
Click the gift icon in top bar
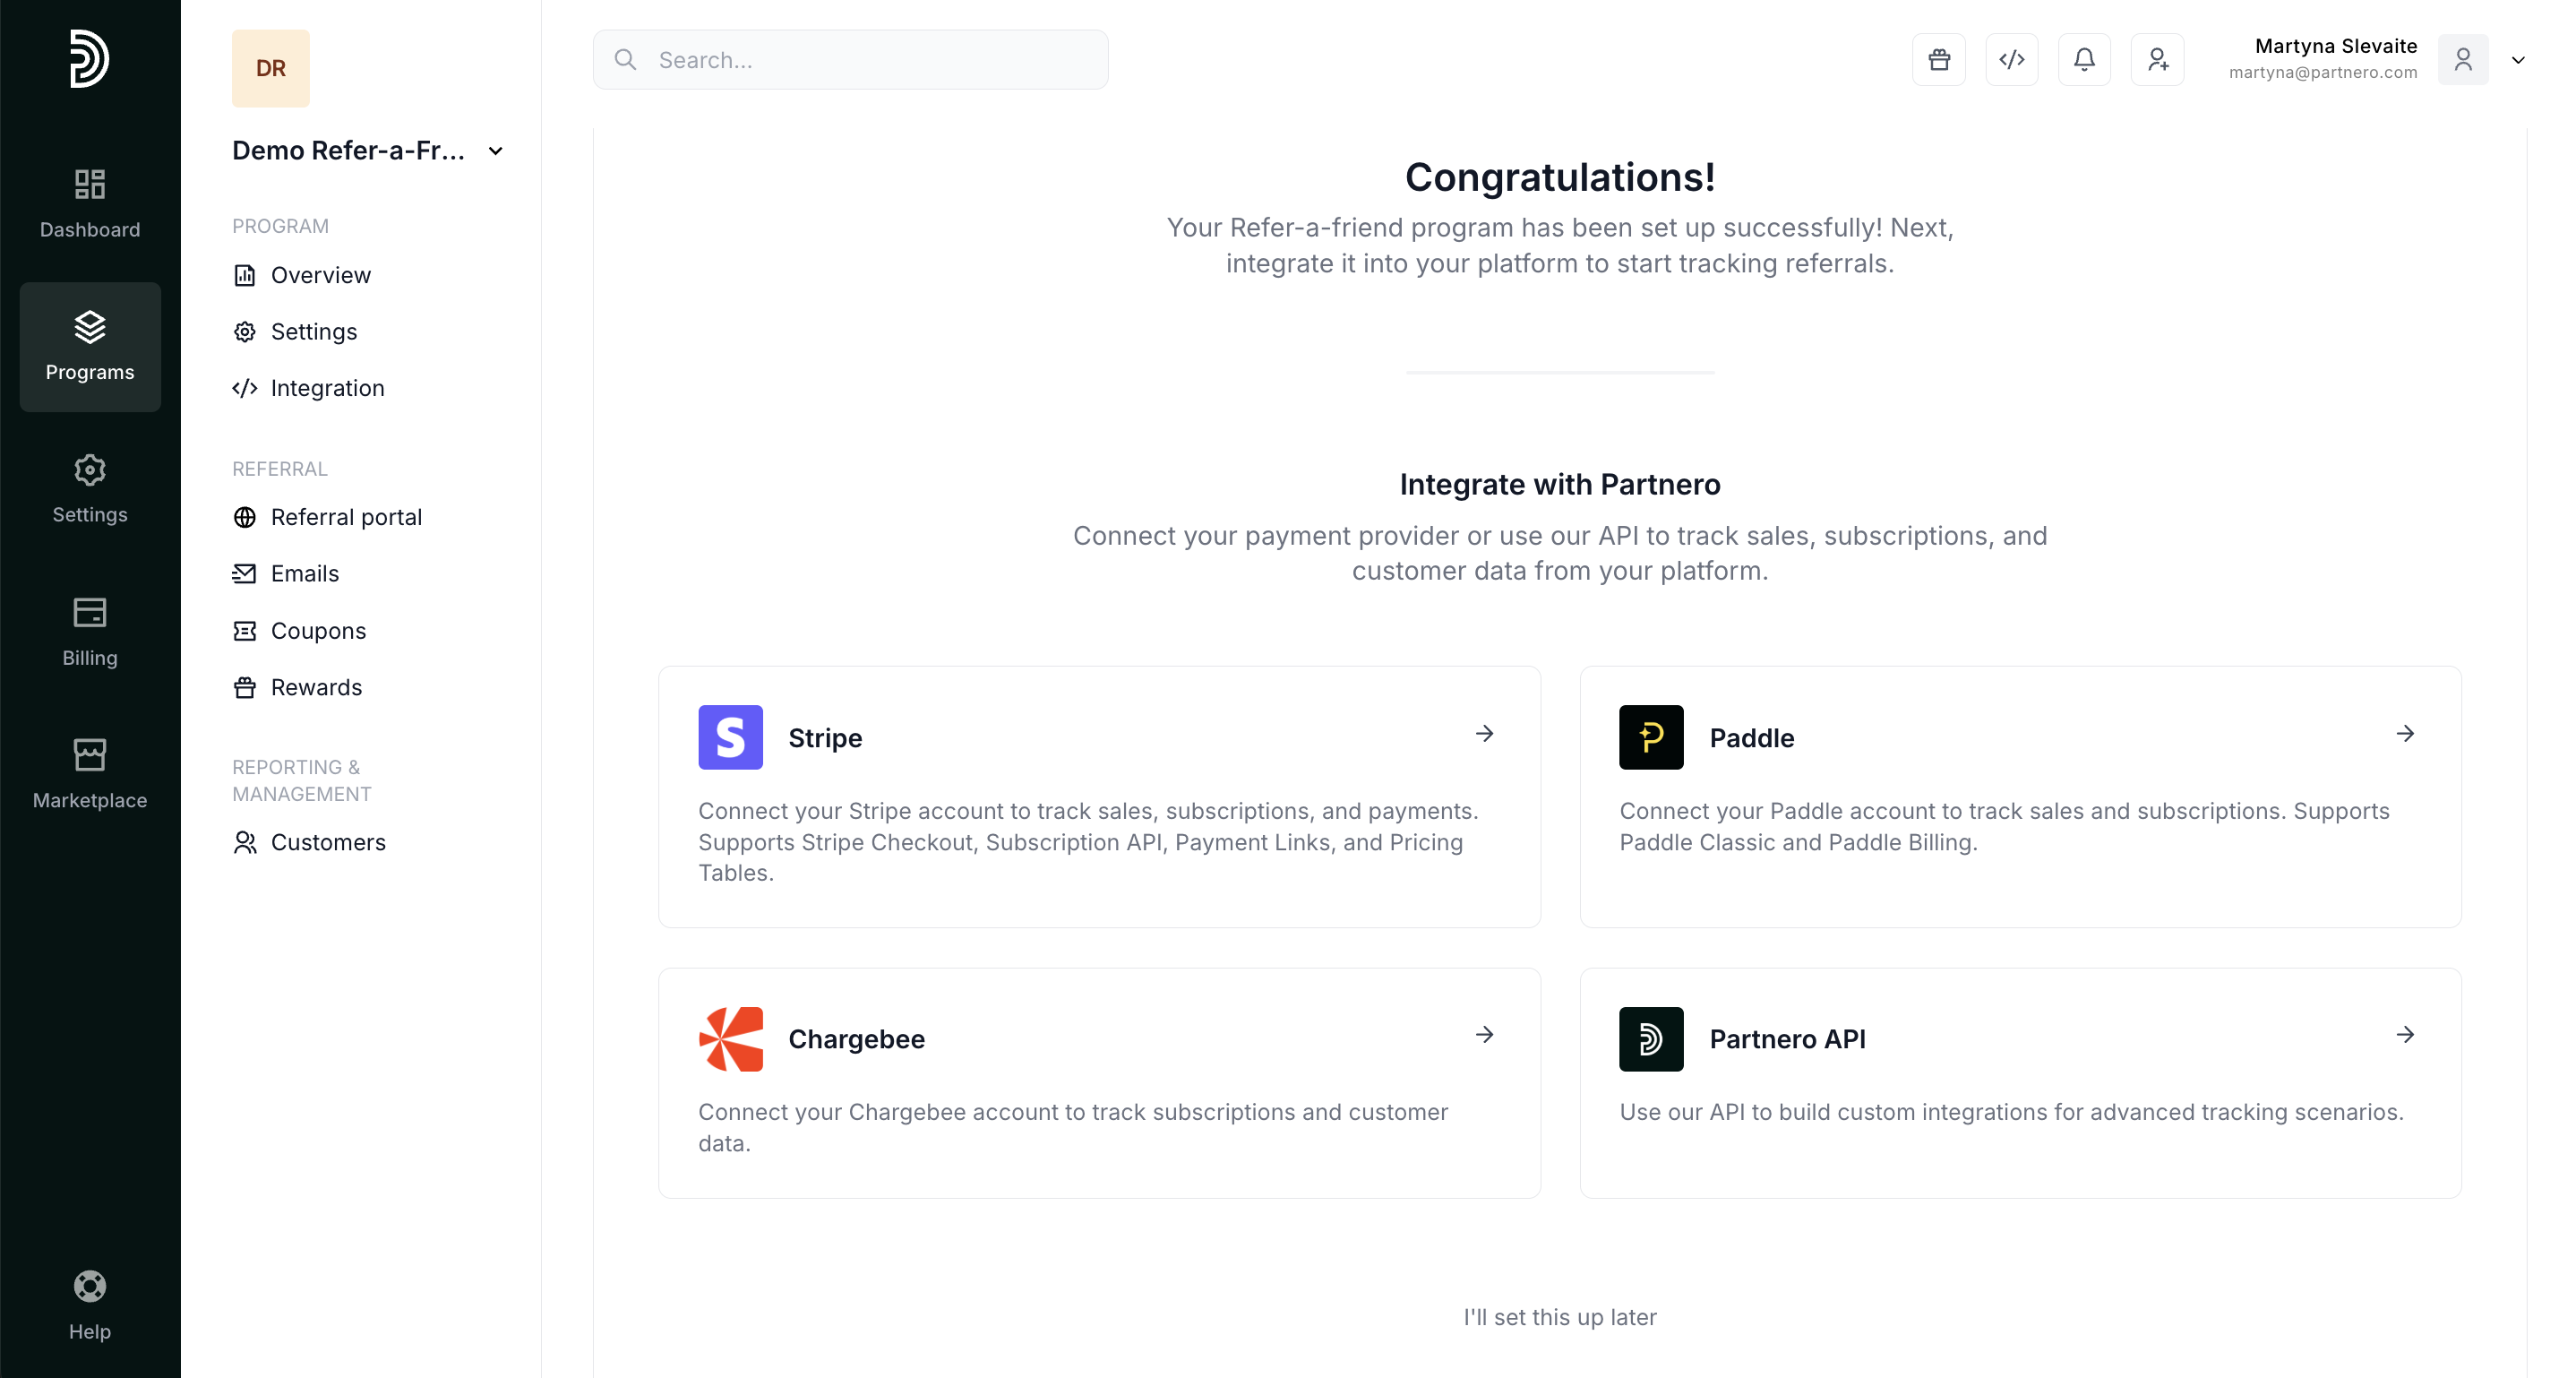pyautogui.click(x=1938, y=60)
